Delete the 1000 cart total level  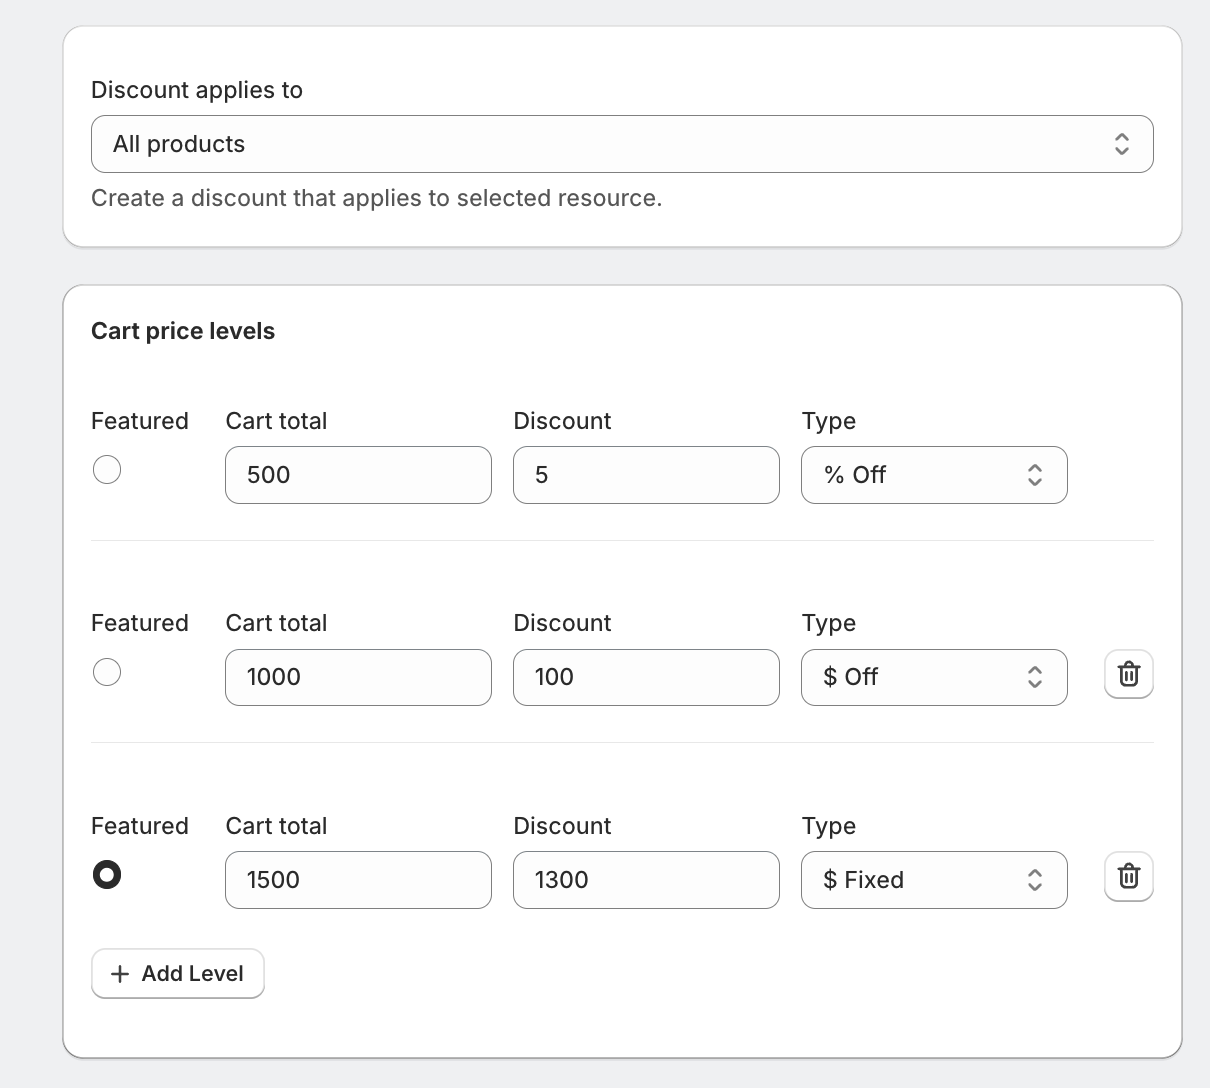(1128, 675)
